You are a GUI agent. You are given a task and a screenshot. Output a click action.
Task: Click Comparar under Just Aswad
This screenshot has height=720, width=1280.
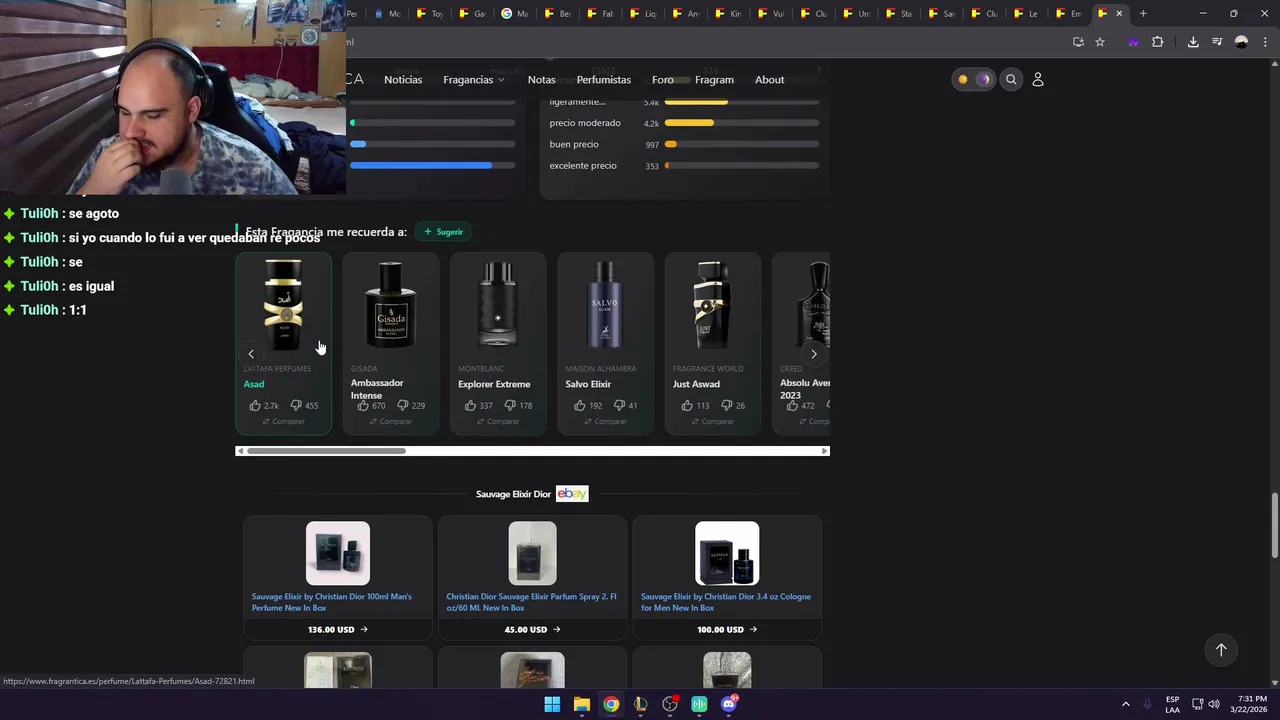click(712, 421)
